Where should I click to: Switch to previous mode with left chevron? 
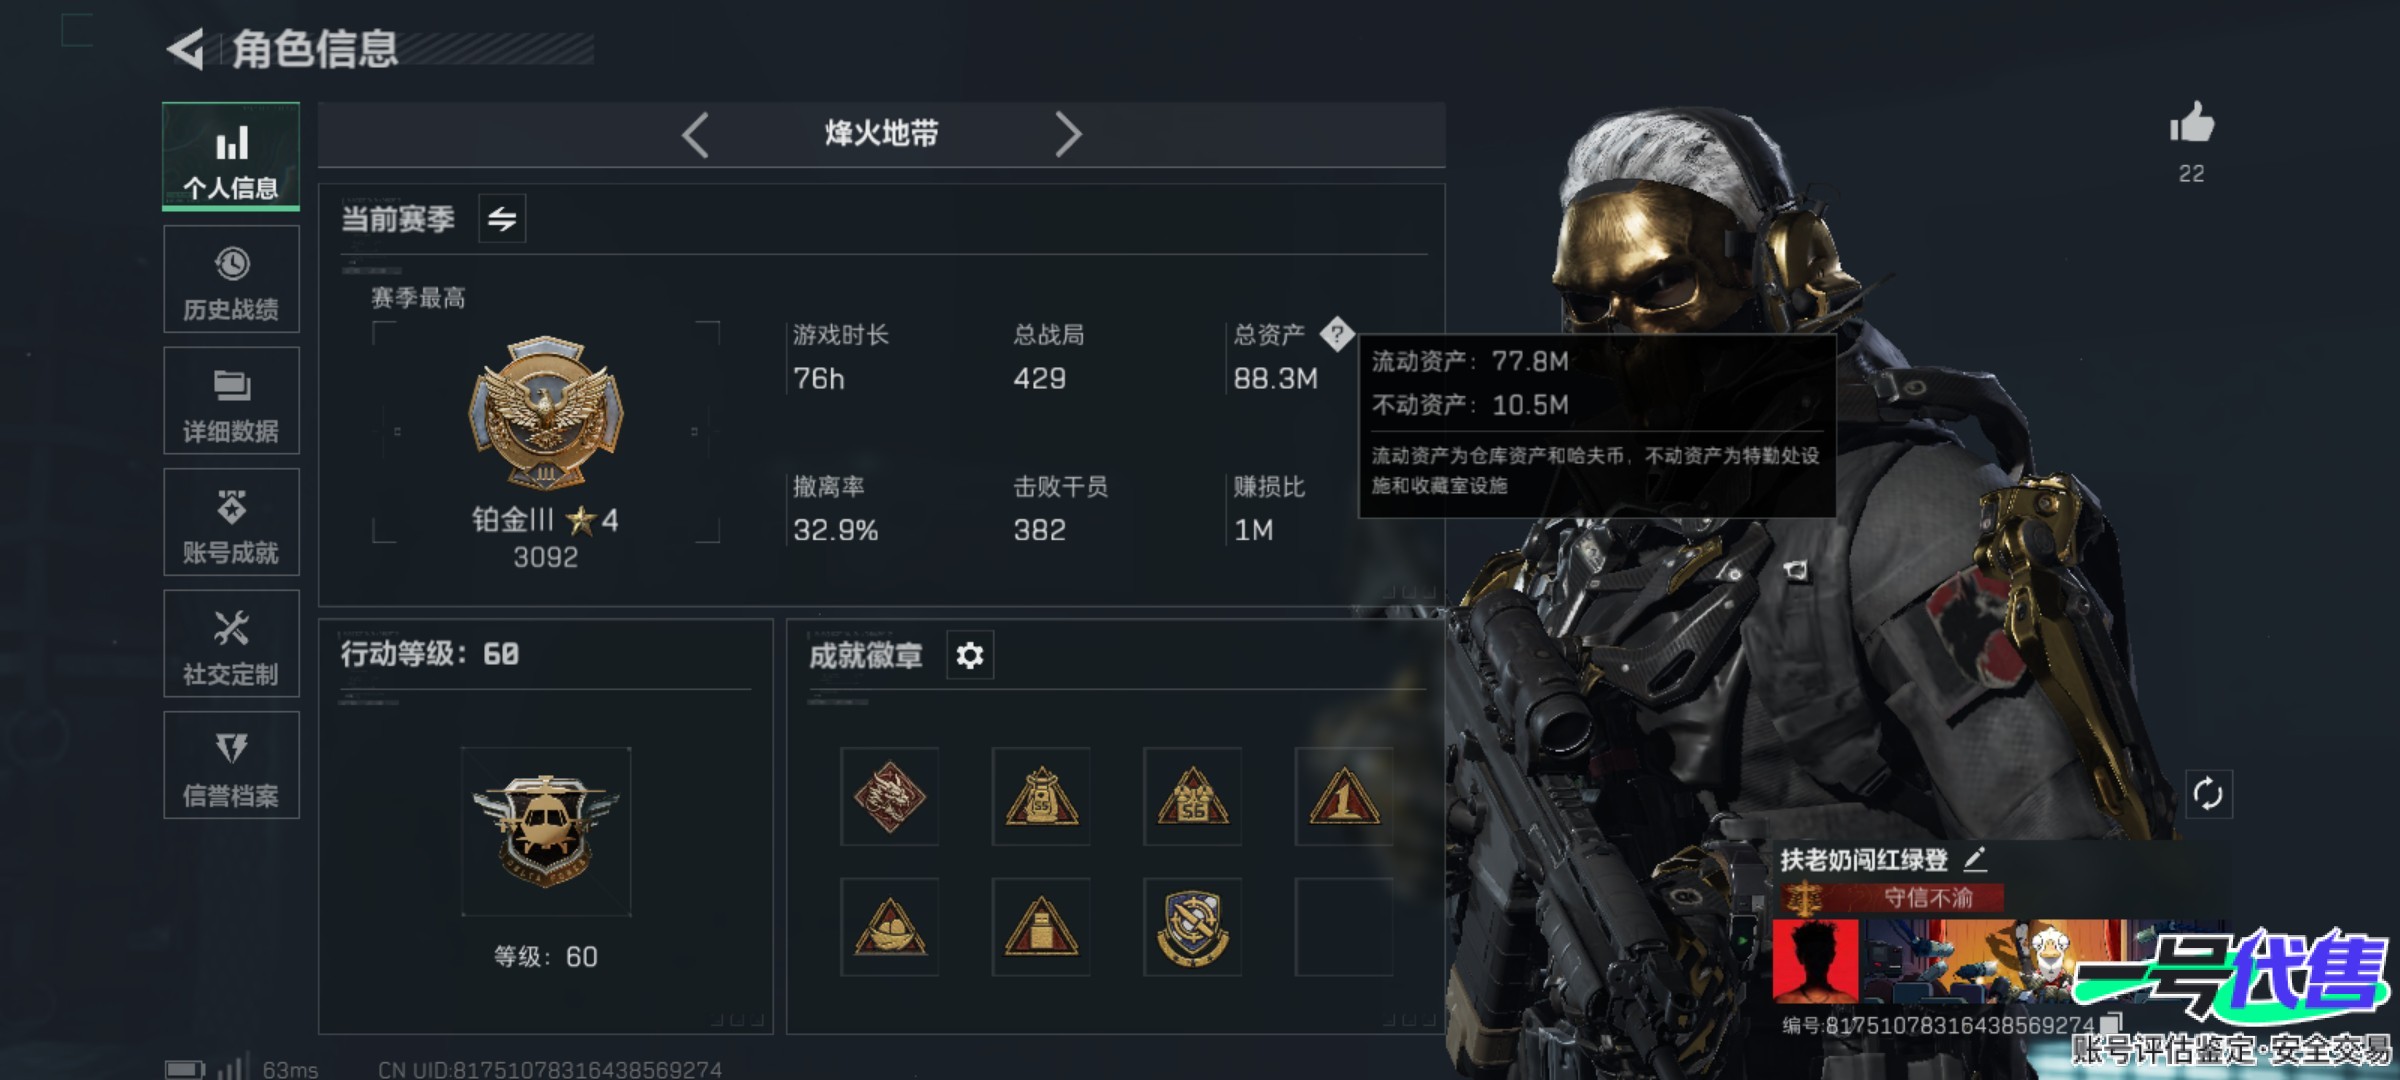coord(695,134)
